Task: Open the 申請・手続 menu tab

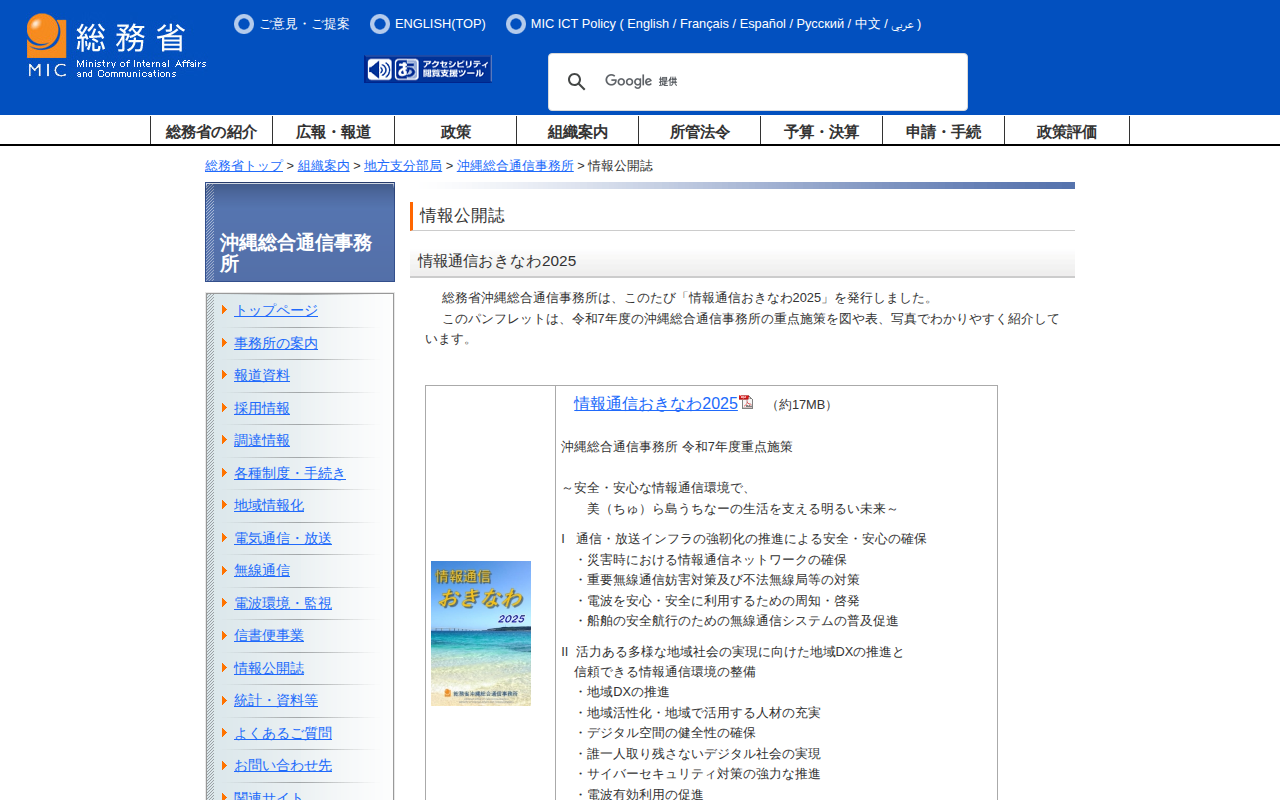Action: (943, 131)
